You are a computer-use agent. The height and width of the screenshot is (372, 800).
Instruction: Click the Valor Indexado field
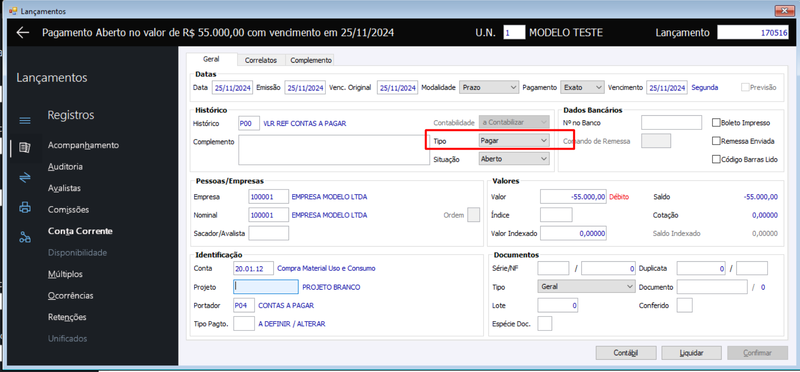coord(573,233)
